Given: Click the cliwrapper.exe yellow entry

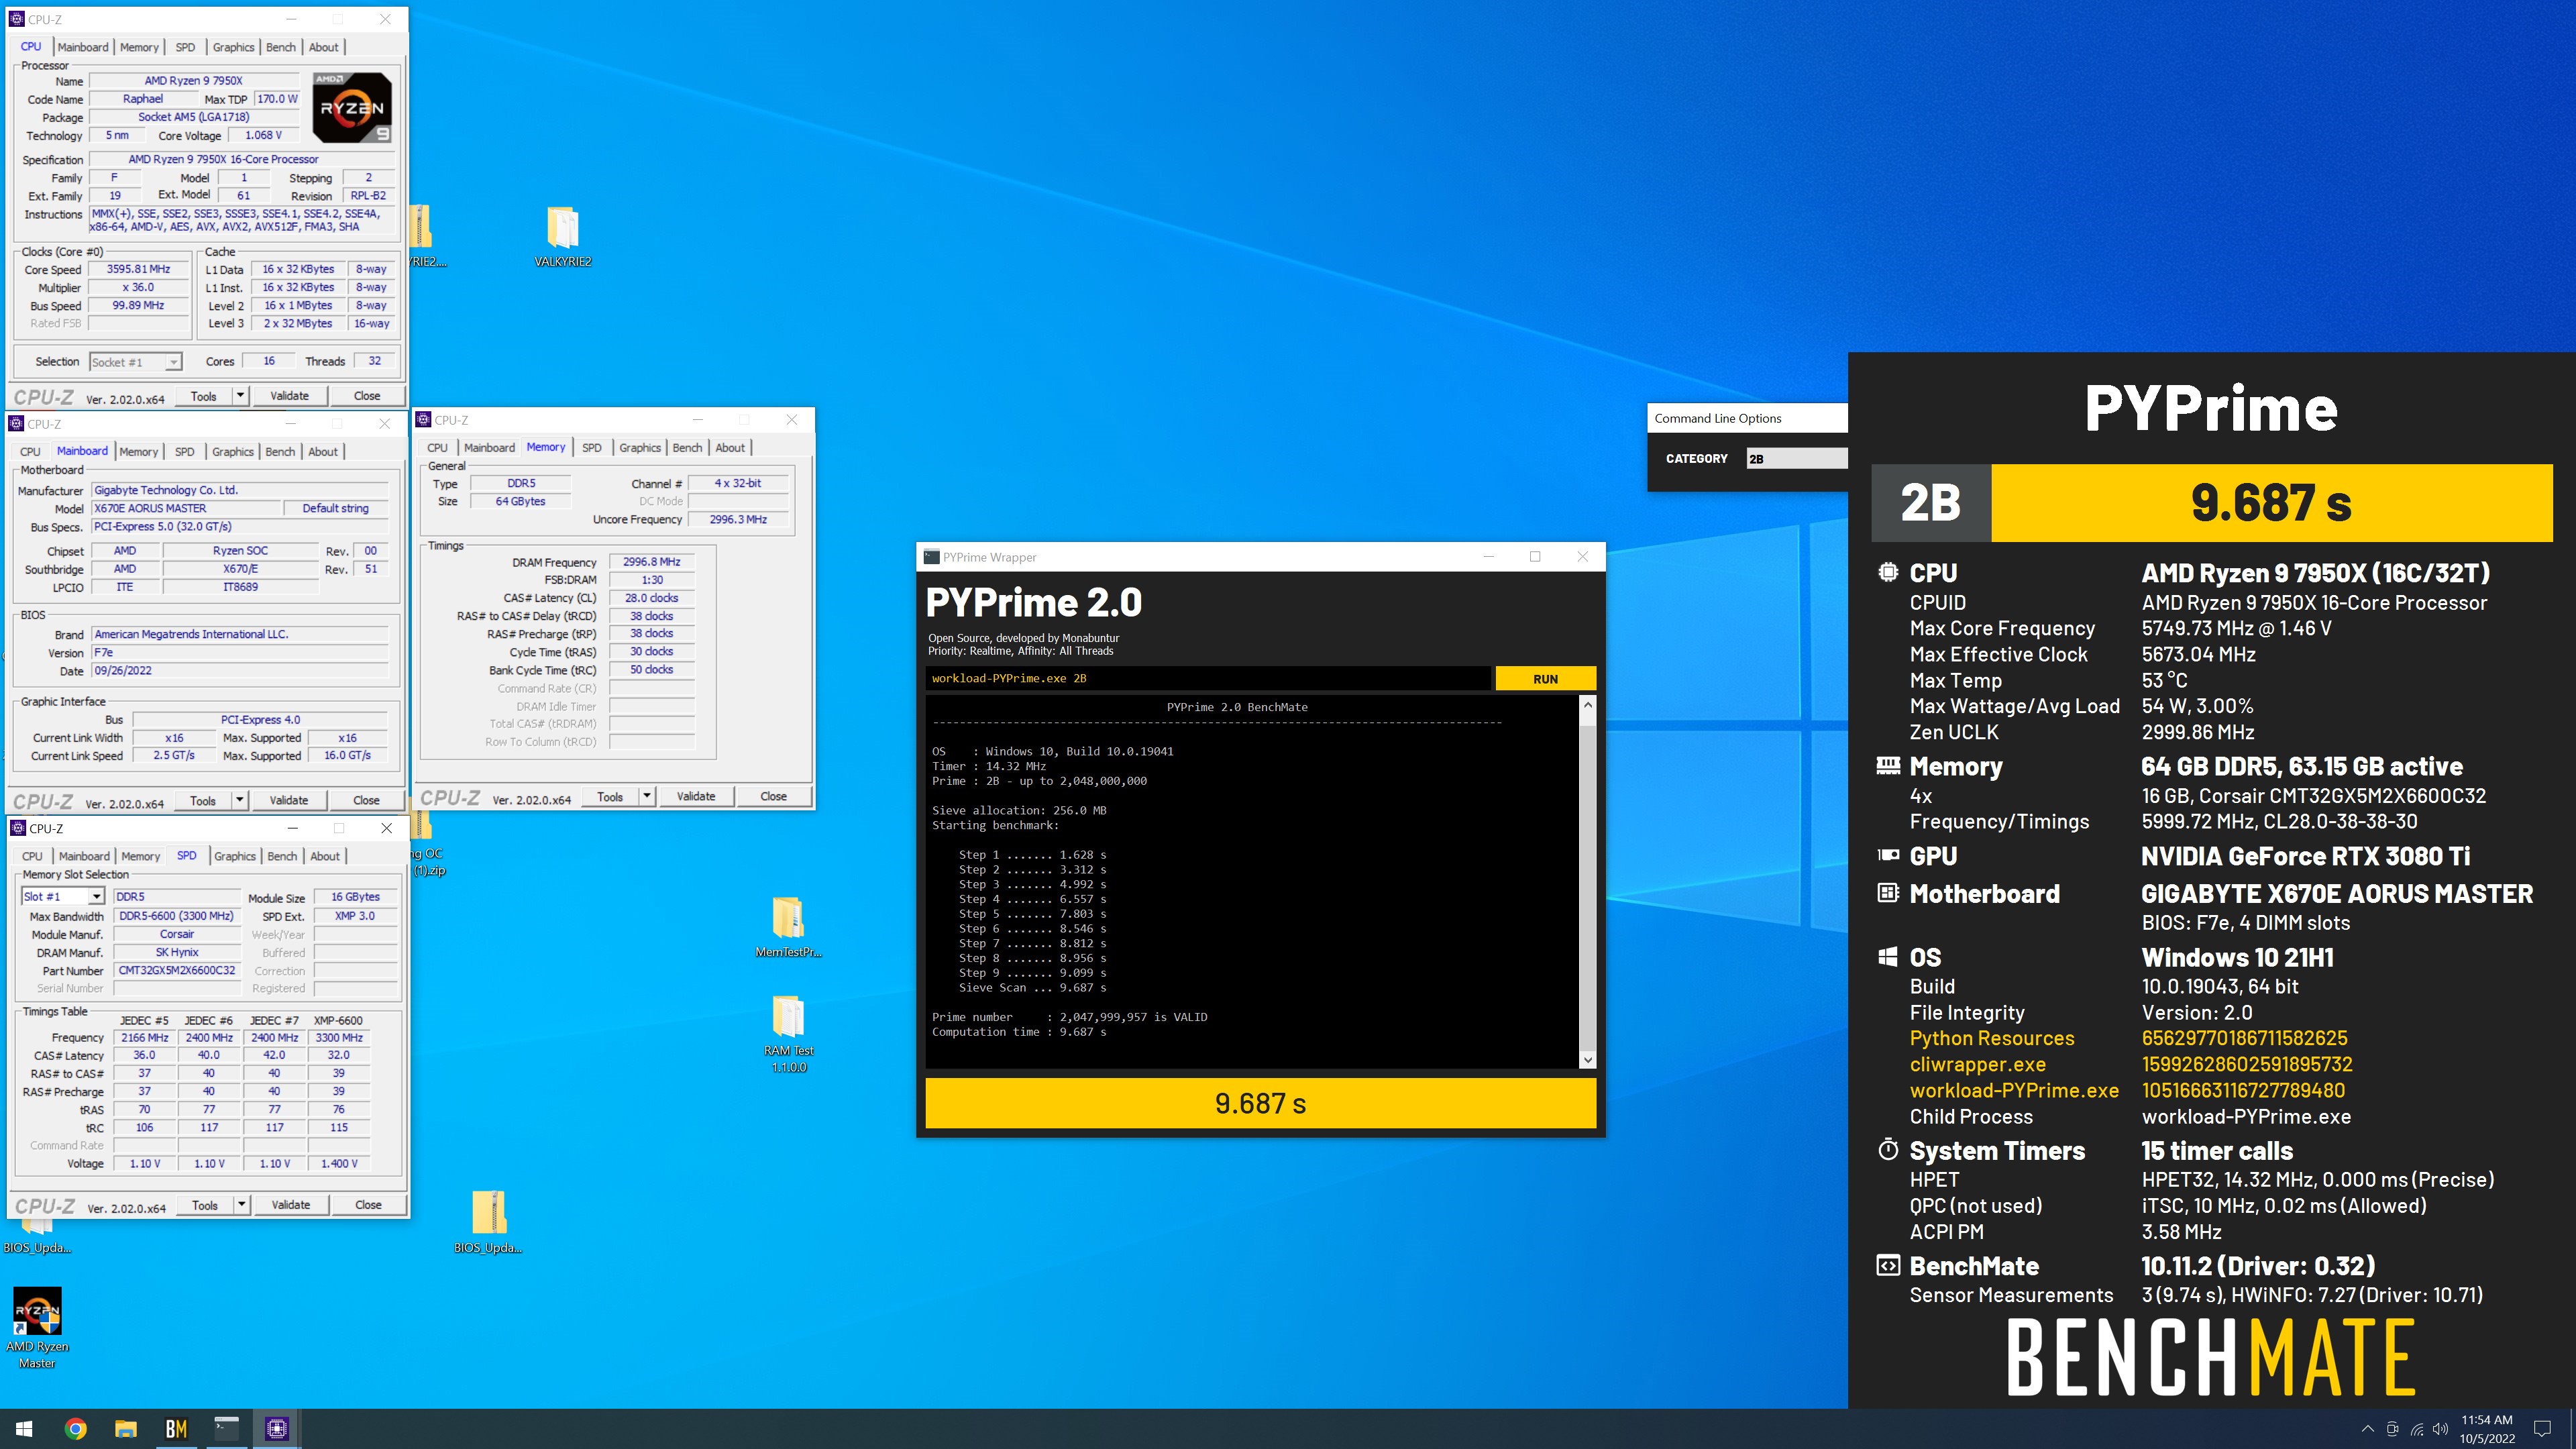Looking at the screenshot, I should (1977, 1064).
